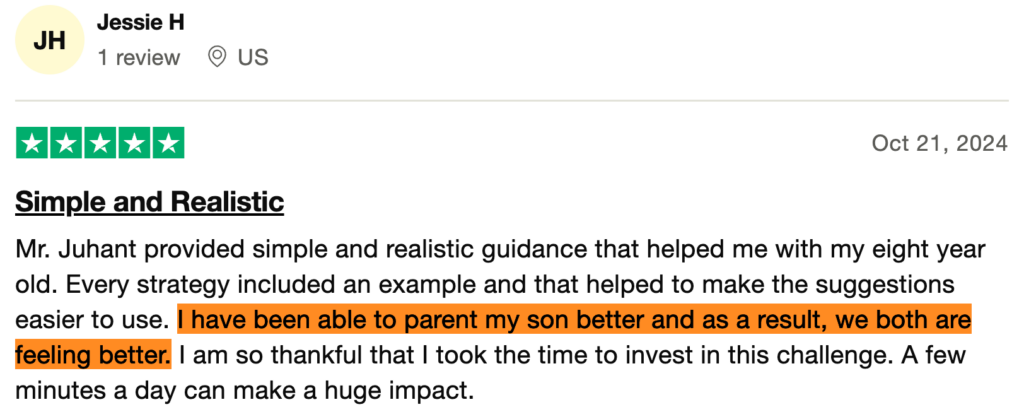1024x419 pixels.
Task: Click the second green rating star
Action: click(x=65, y=143)
